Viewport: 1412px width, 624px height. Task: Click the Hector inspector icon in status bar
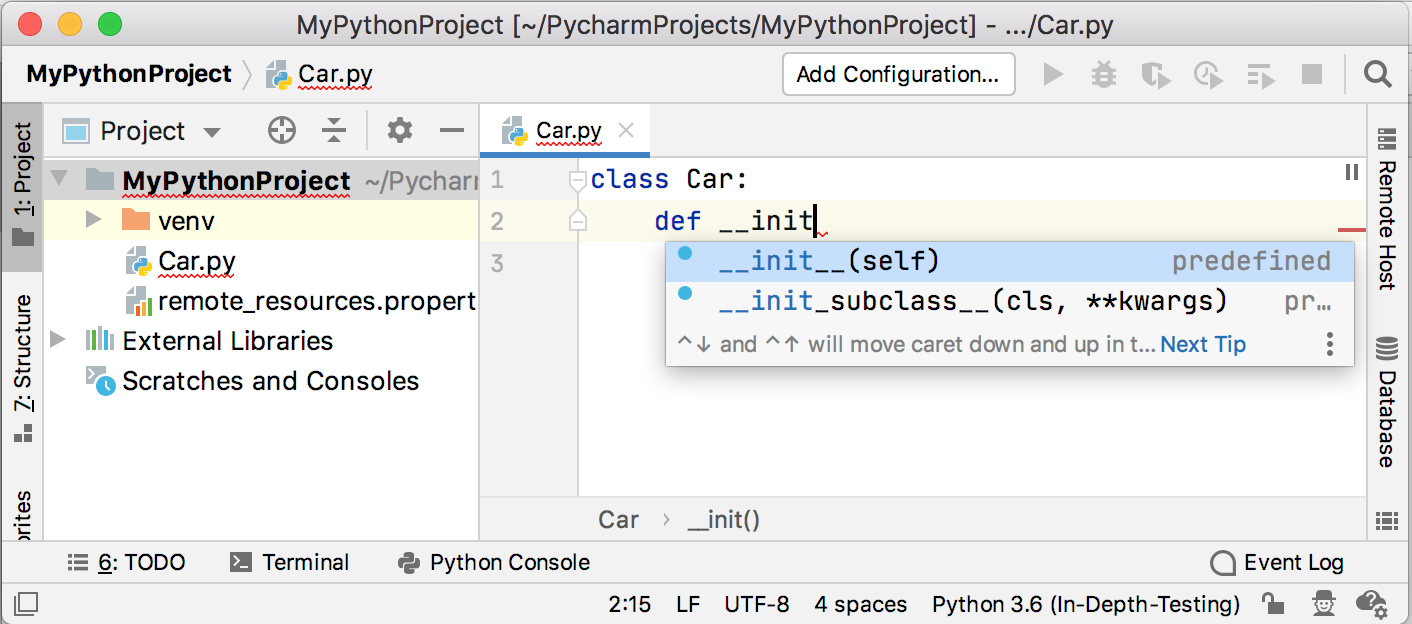pos(1323,603)
